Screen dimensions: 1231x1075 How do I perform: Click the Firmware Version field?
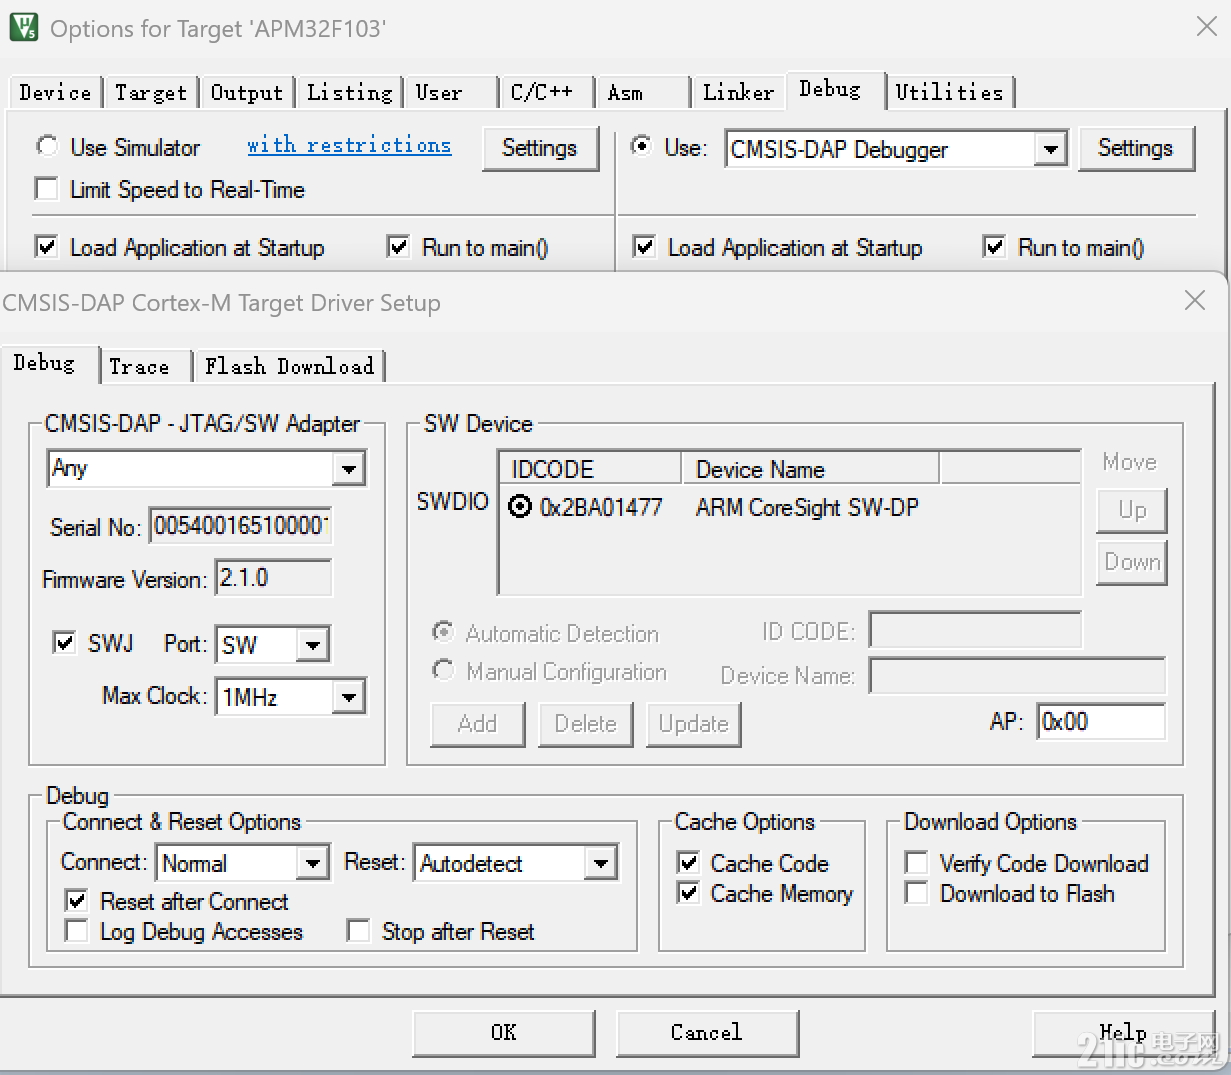coord(273,578)
